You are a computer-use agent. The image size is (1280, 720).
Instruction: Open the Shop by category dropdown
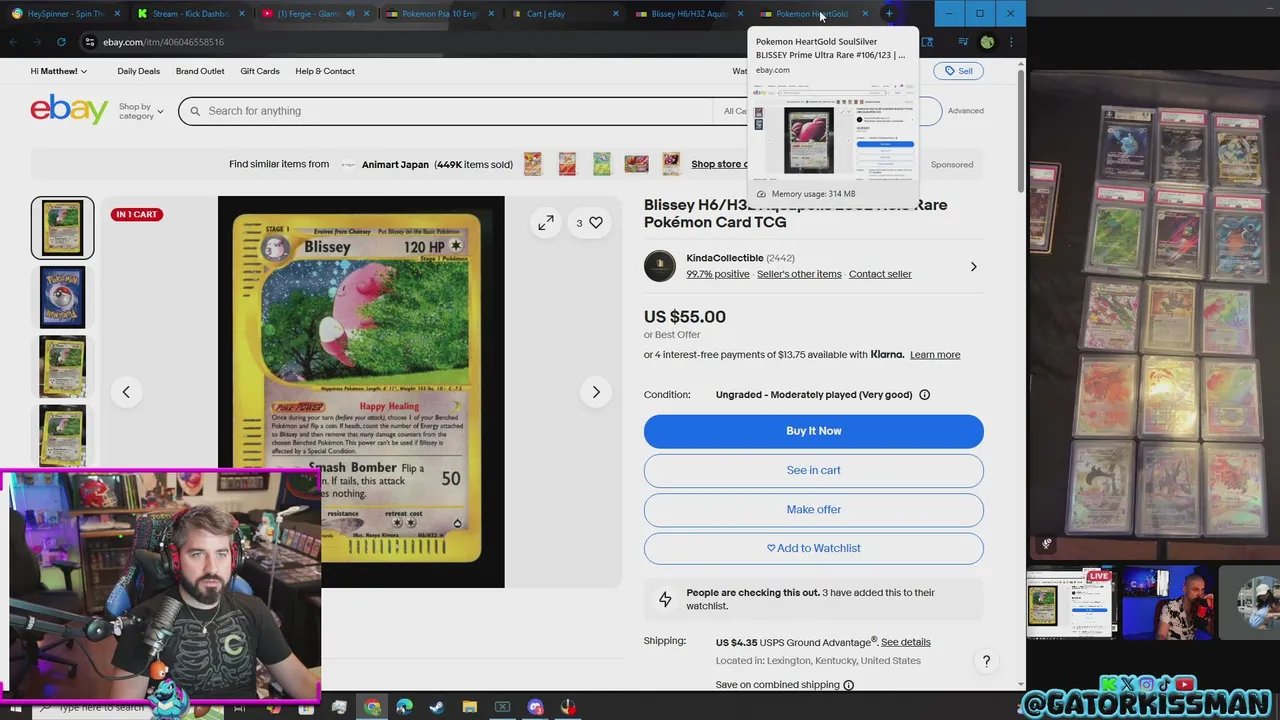tap(141, 111)
